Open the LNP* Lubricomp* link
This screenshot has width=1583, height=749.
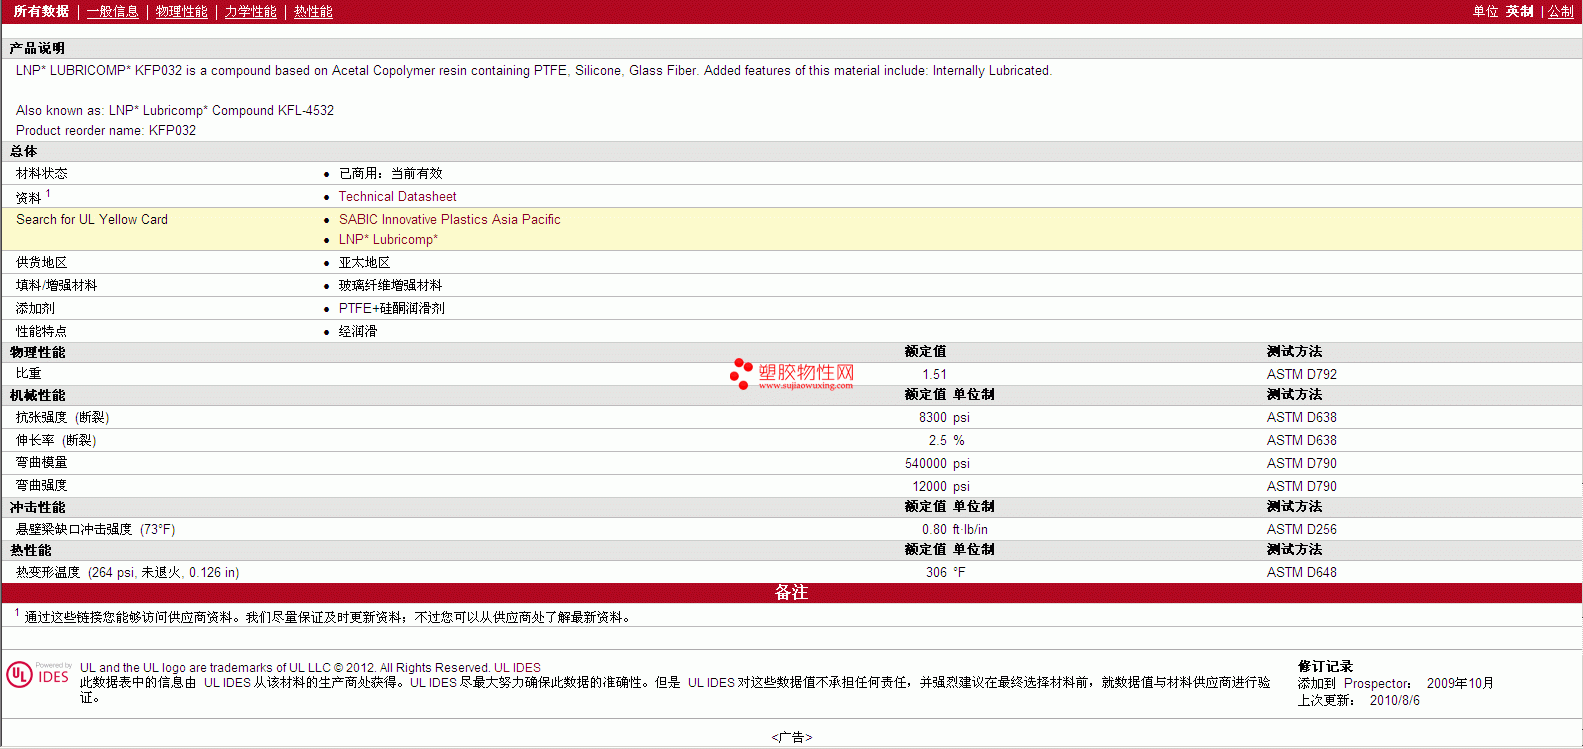pos(388,239)
